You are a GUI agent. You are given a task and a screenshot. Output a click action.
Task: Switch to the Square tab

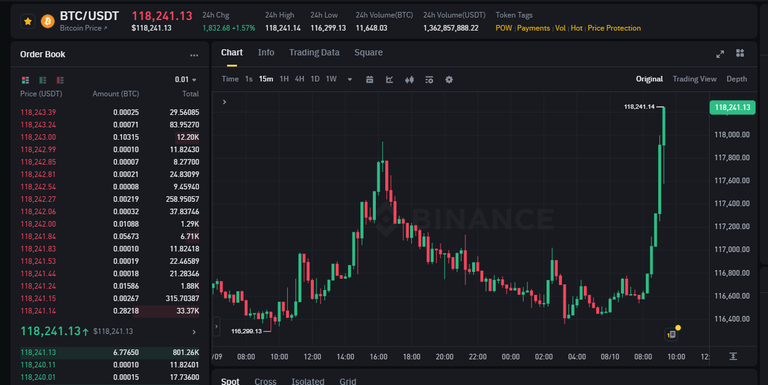click(368, 52)
